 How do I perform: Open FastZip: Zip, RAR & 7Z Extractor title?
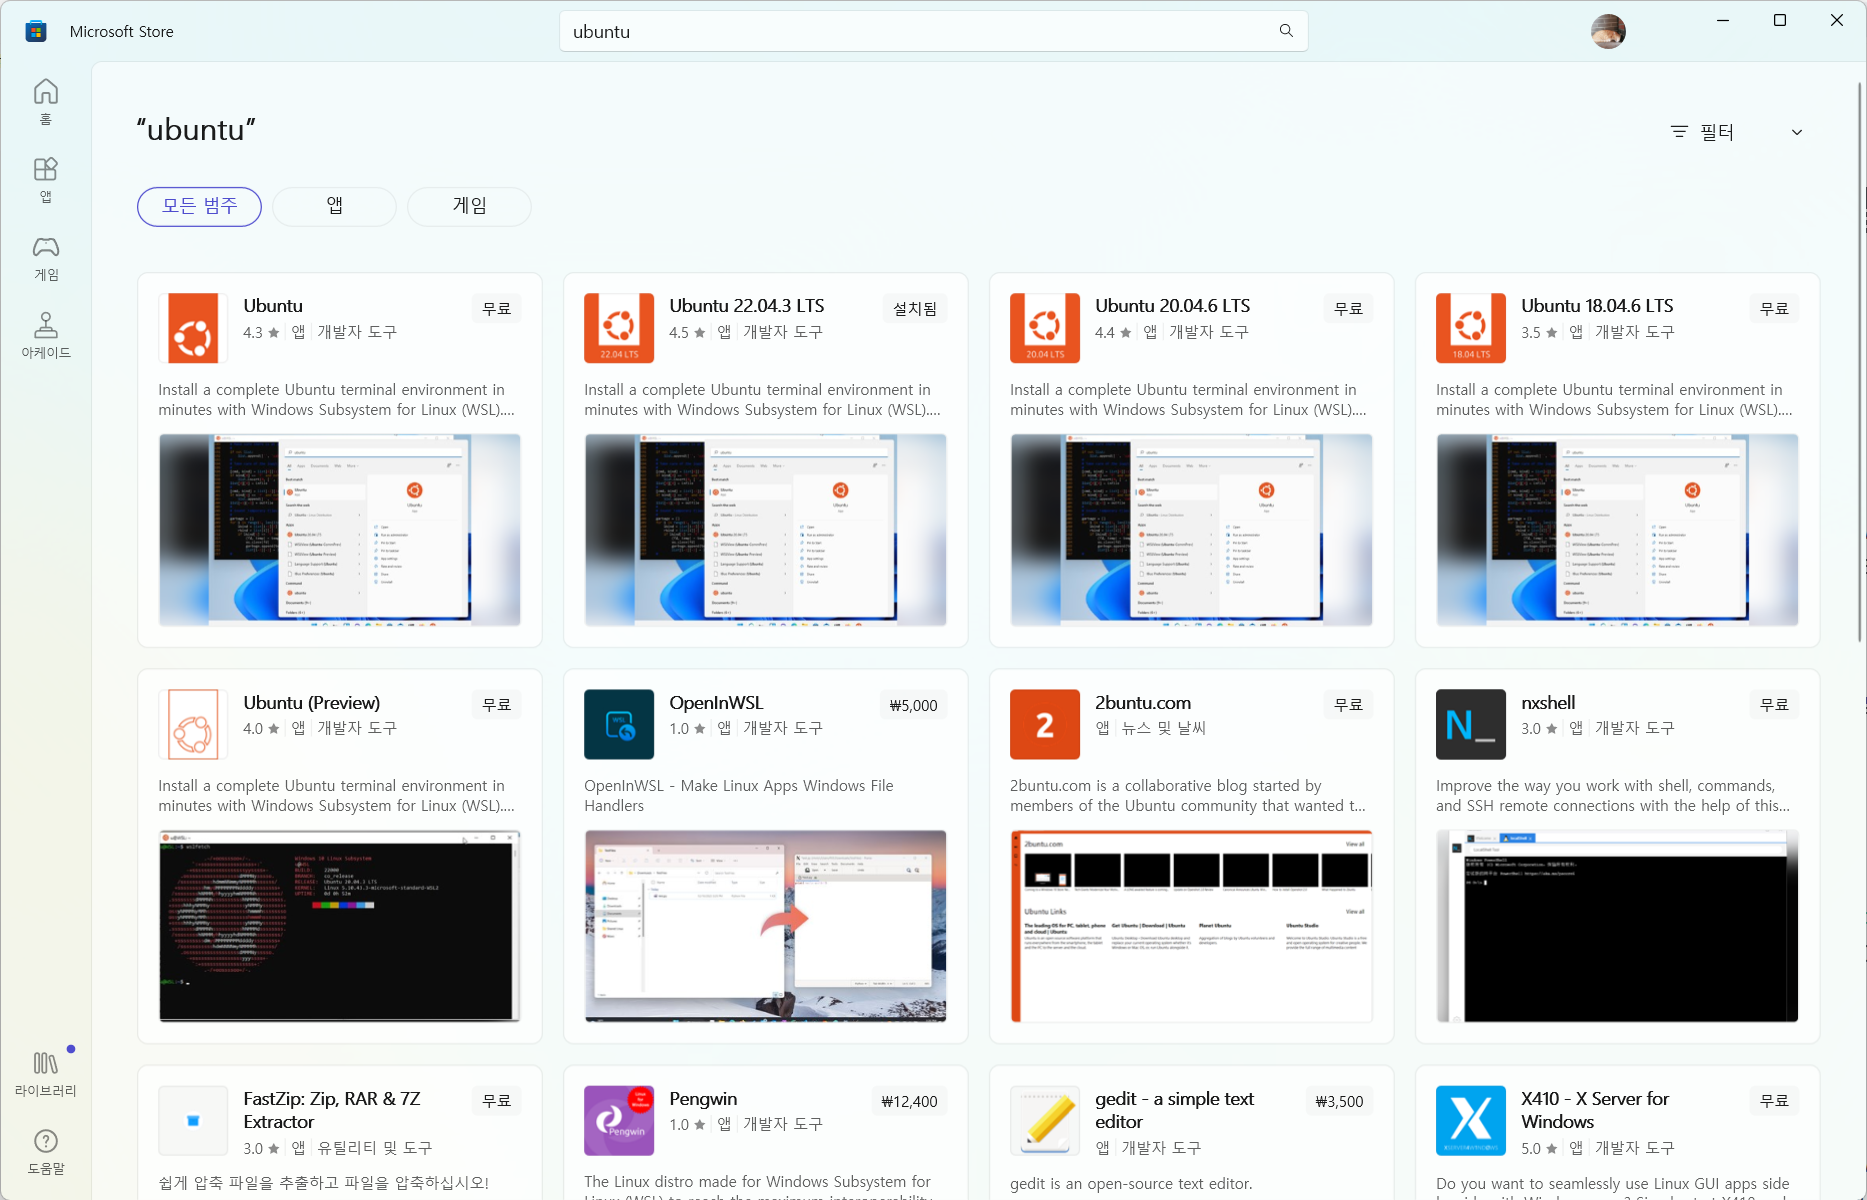(332, 1110)
